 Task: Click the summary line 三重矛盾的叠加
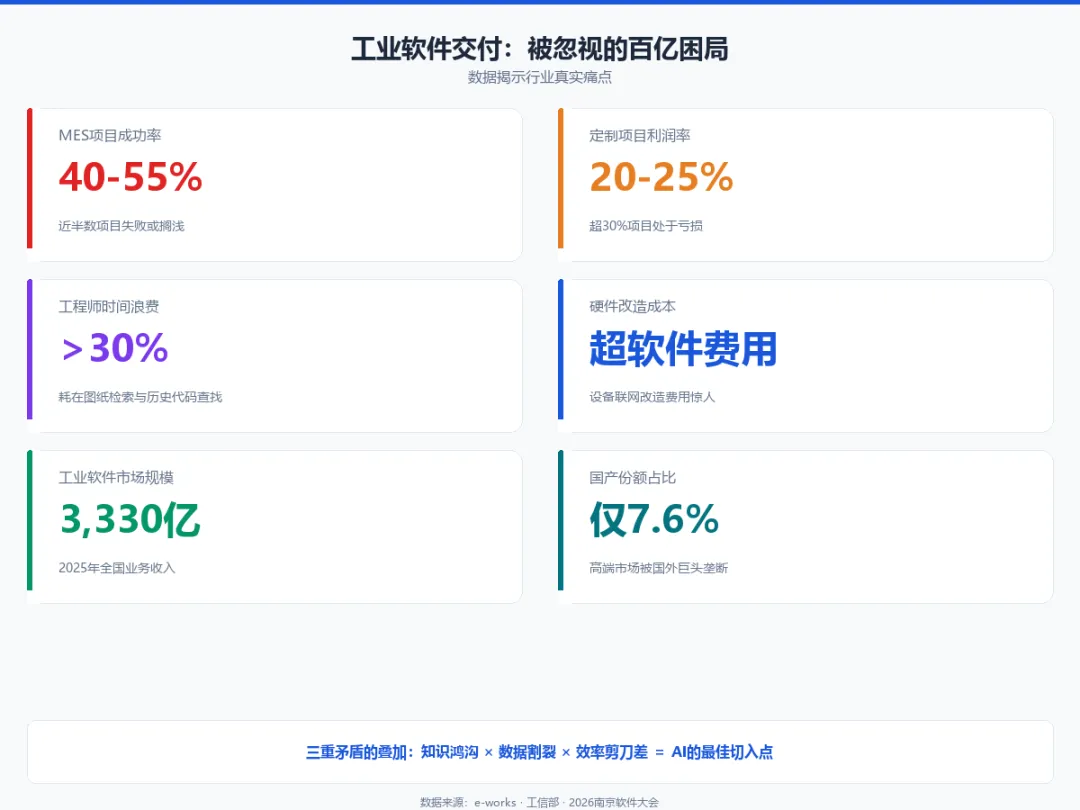pos(540,752)
